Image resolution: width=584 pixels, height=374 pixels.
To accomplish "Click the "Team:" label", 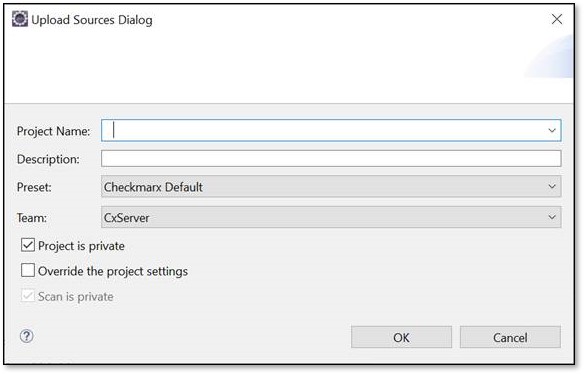I will point(32,218).
